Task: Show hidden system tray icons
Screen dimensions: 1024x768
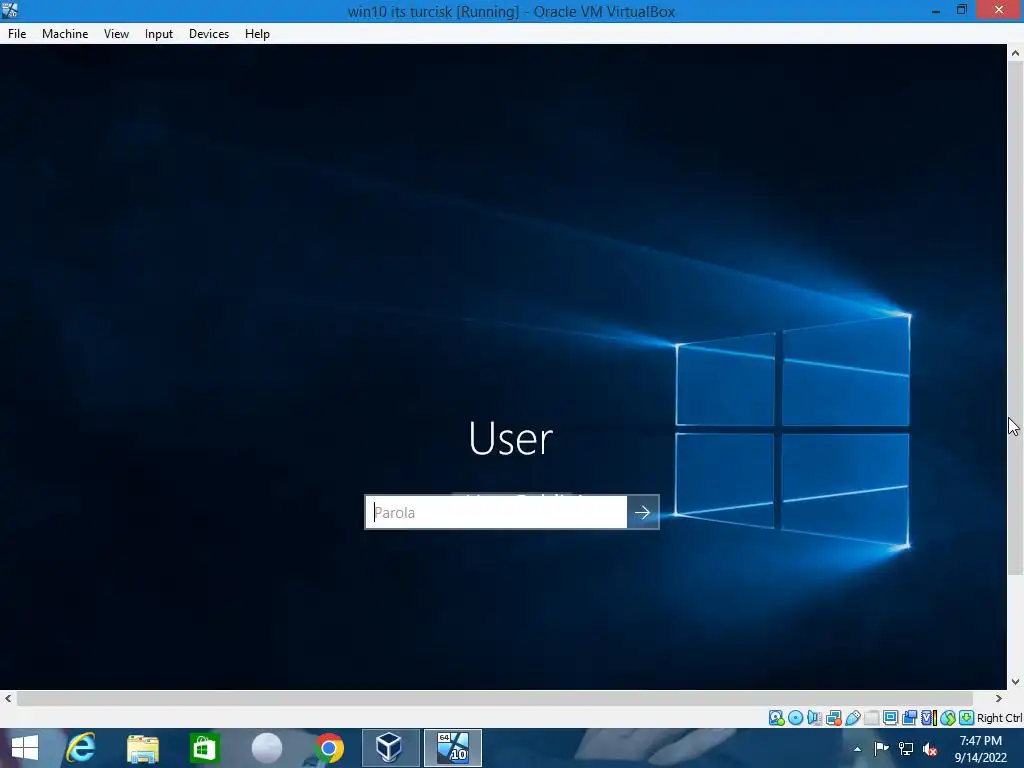Action: [x=857, y=749]
